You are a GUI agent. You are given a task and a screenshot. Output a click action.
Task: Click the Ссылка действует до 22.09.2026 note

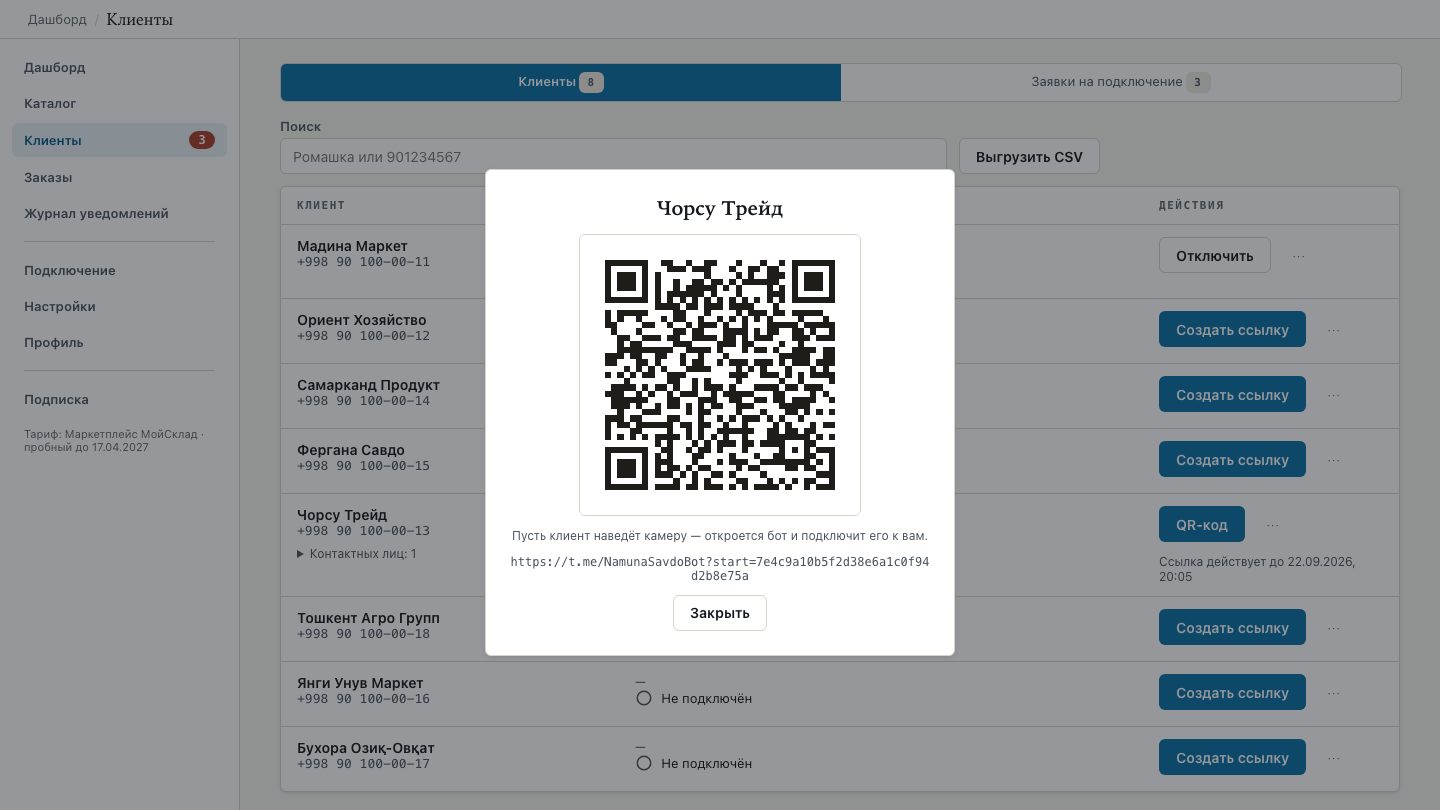click(x=1257, y=569)
